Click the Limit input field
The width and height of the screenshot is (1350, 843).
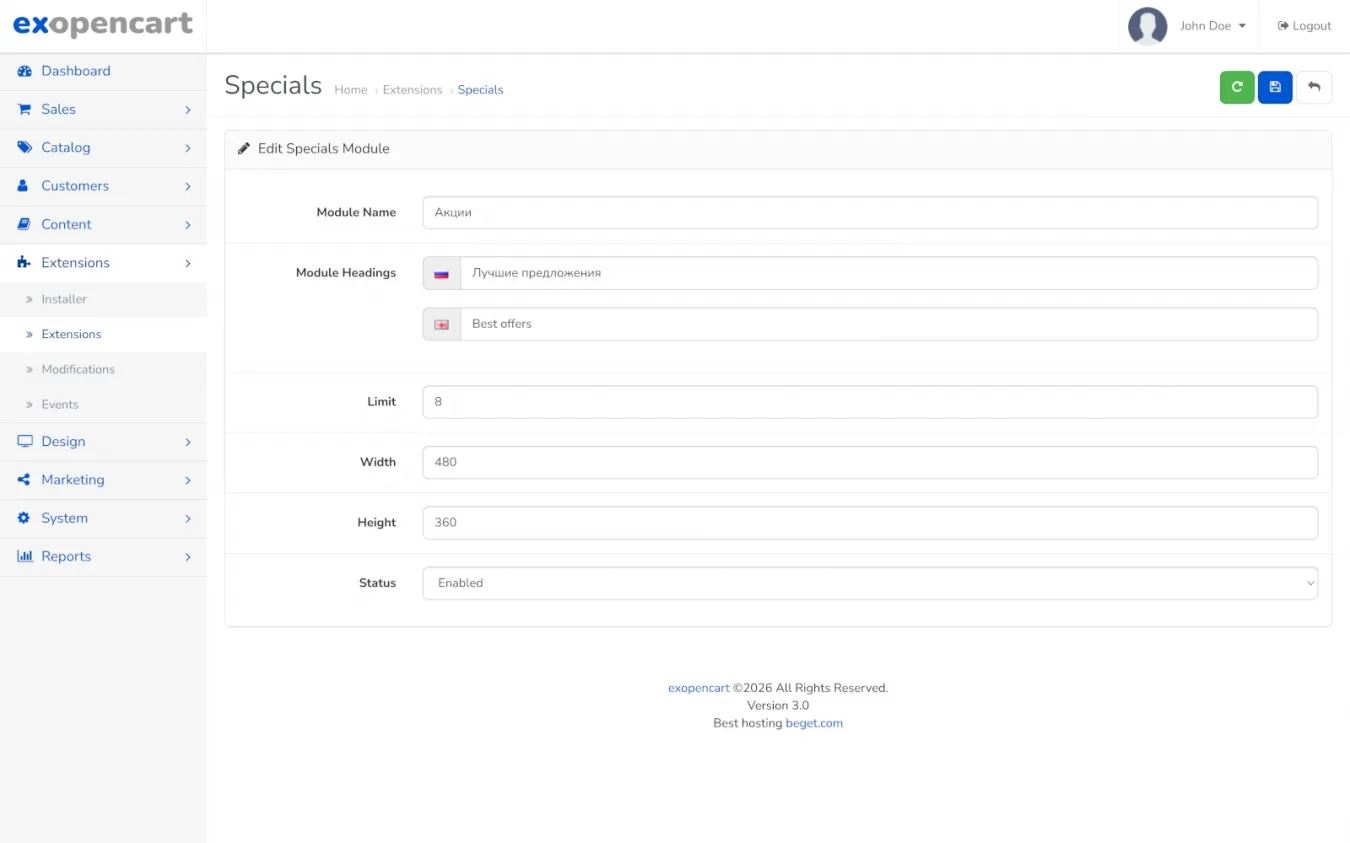click(869, 402)
